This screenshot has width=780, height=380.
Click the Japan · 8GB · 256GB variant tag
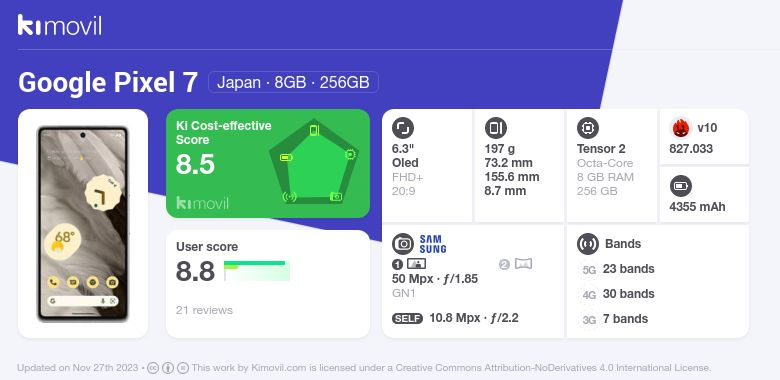tap(293, 82)
